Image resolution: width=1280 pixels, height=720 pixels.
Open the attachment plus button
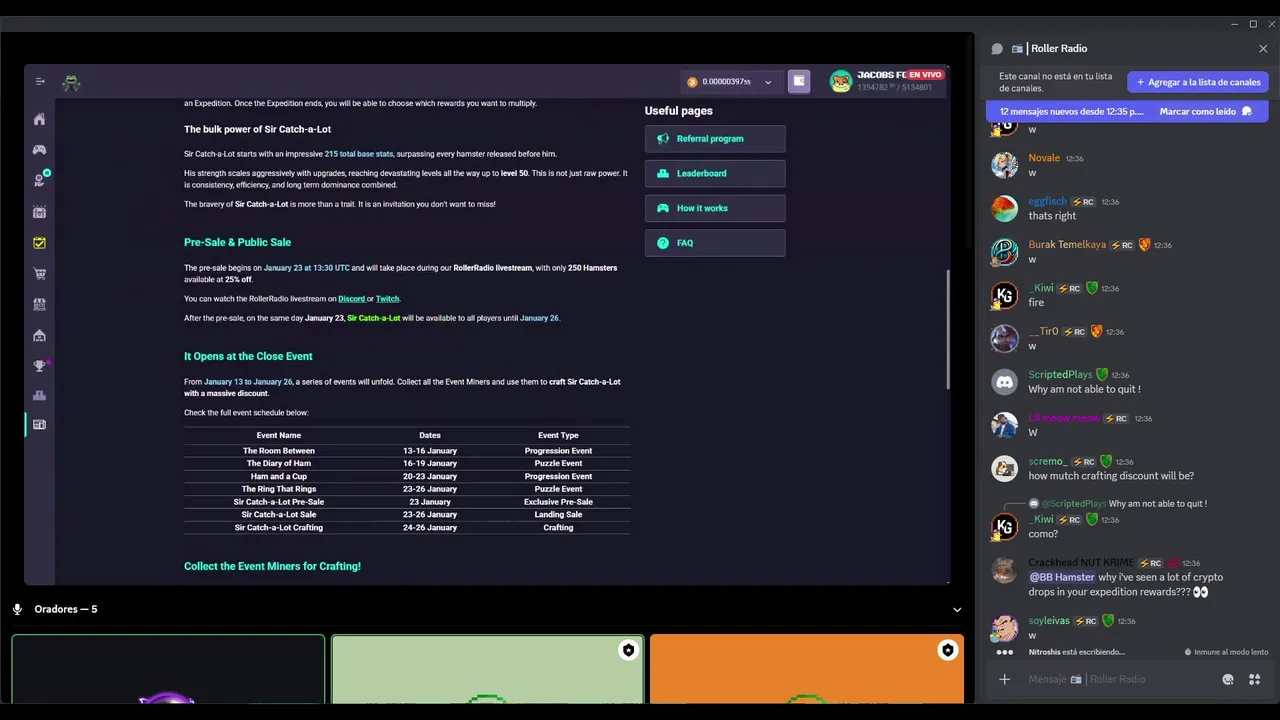pyautogui.click(x=1004, y=679)
